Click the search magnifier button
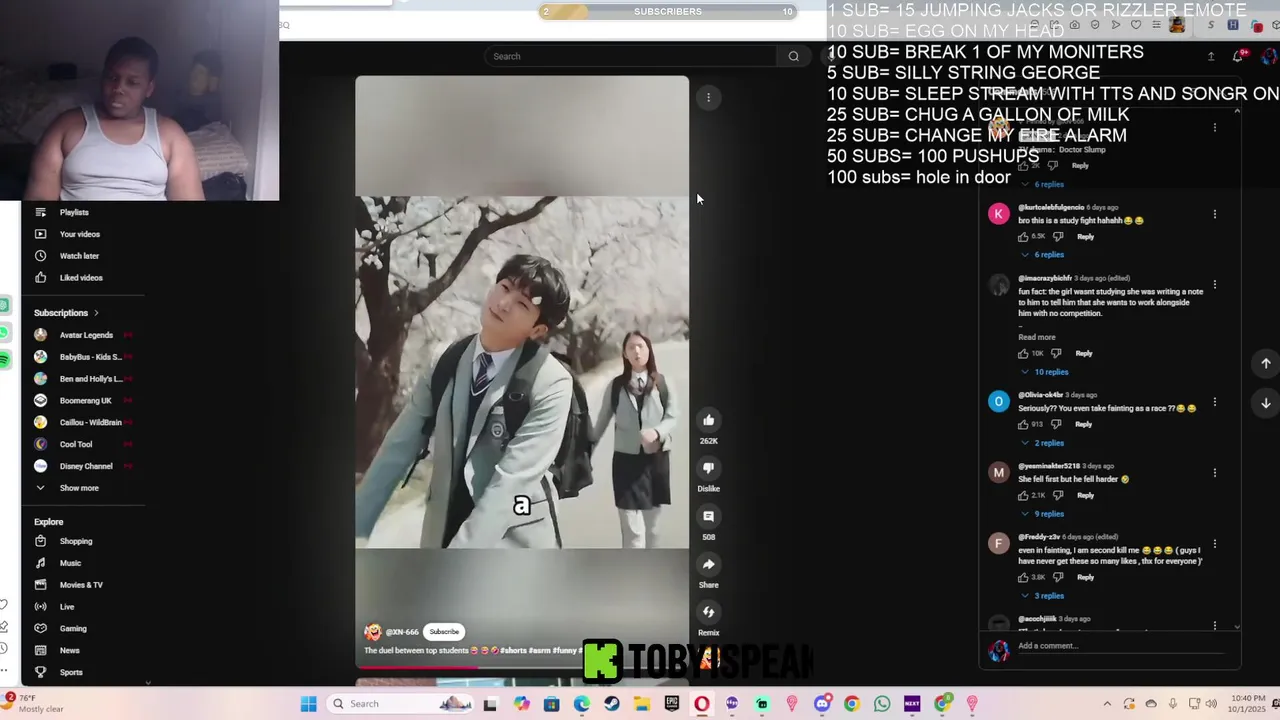This screenshot has width=1280, height=720. [794, 56]
